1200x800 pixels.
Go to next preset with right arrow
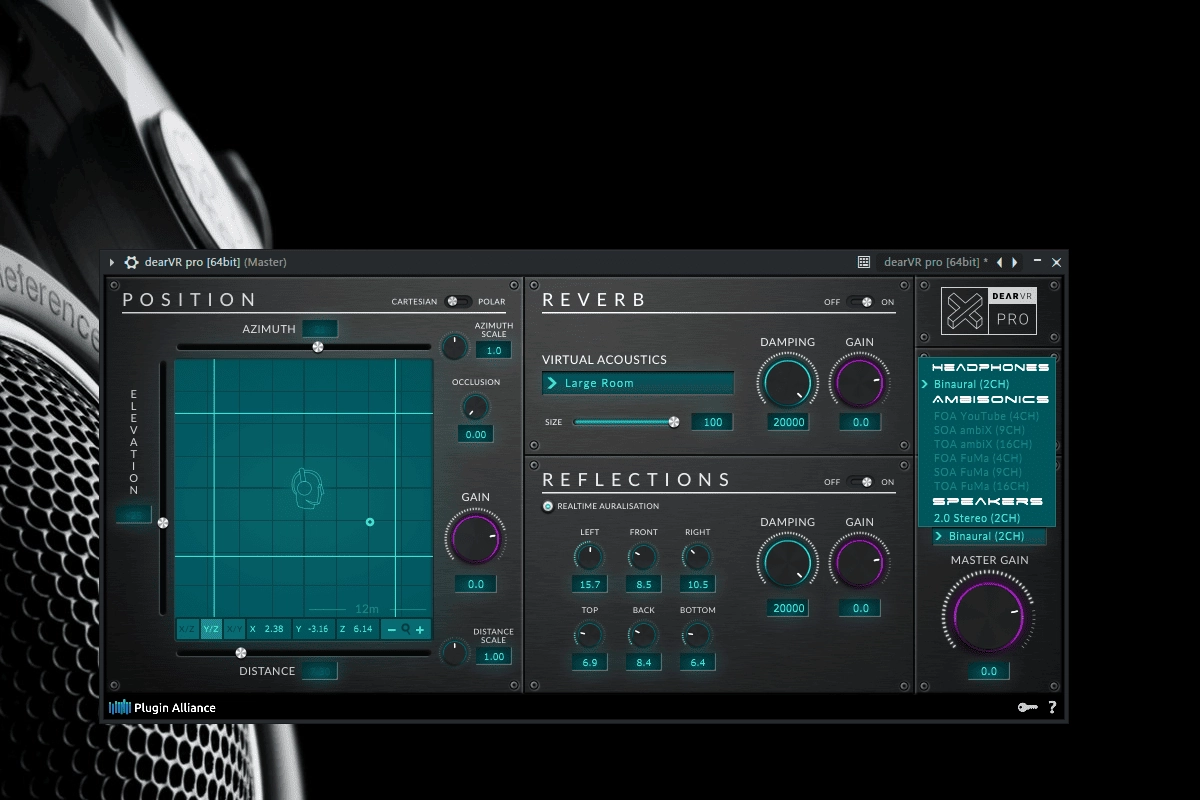click(1015, 262)
